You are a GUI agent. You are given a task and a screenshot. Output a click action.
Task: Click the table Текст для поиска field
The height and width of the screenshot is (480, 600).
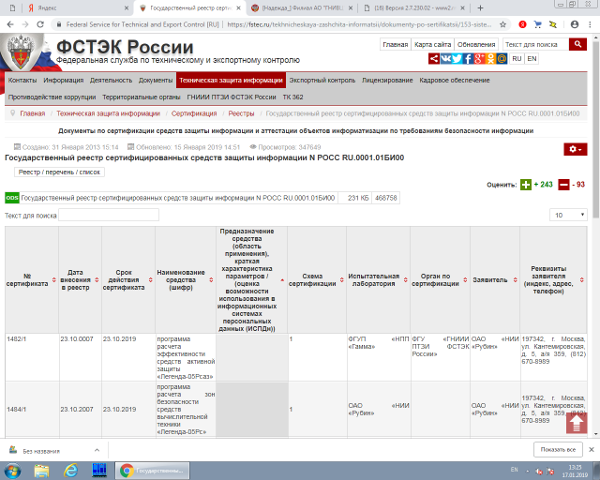pyautogui.click(x=109, y=215)
